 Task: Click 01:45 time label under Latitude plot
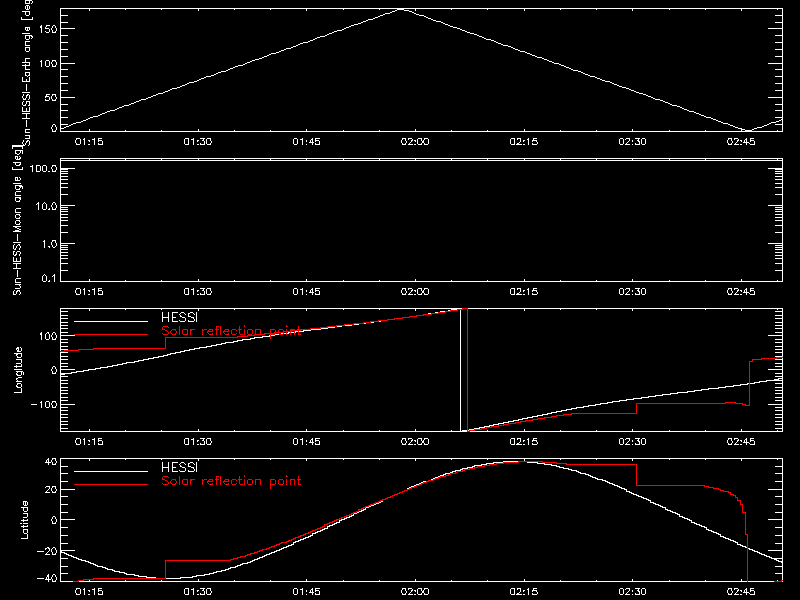pos(307,591)
